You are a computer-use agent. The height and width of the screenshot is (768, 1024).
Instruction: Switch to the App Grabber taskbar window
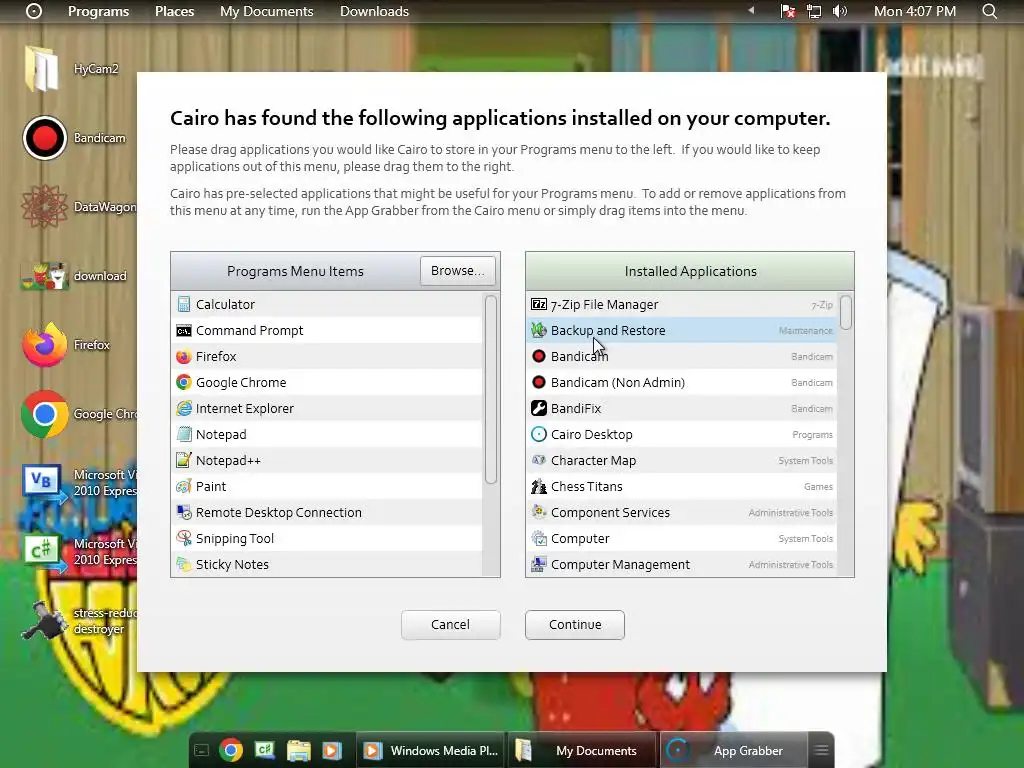tap(734, 750)
